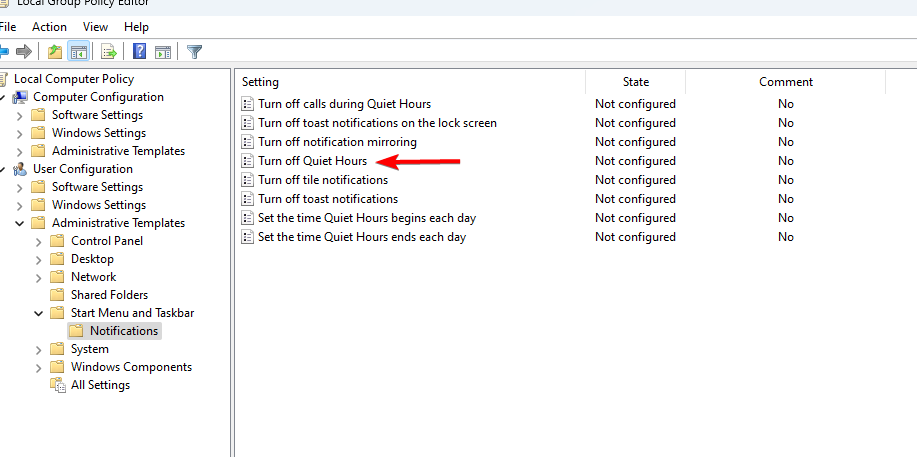This screenshot has height=457, width=917.
Task: Expand the Control Panel folder
Action: tap(39, 241)
